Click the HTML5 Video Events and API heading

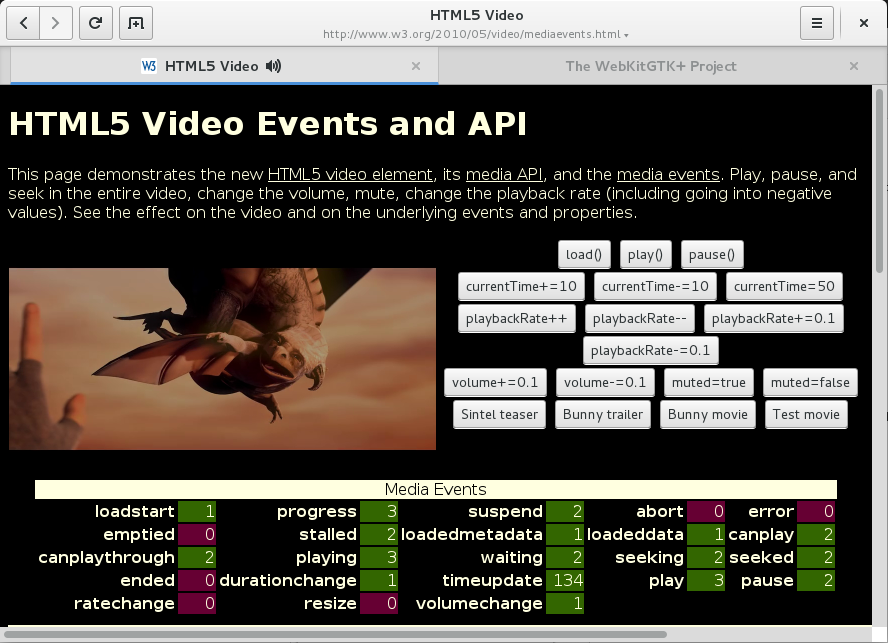(268, 124)
